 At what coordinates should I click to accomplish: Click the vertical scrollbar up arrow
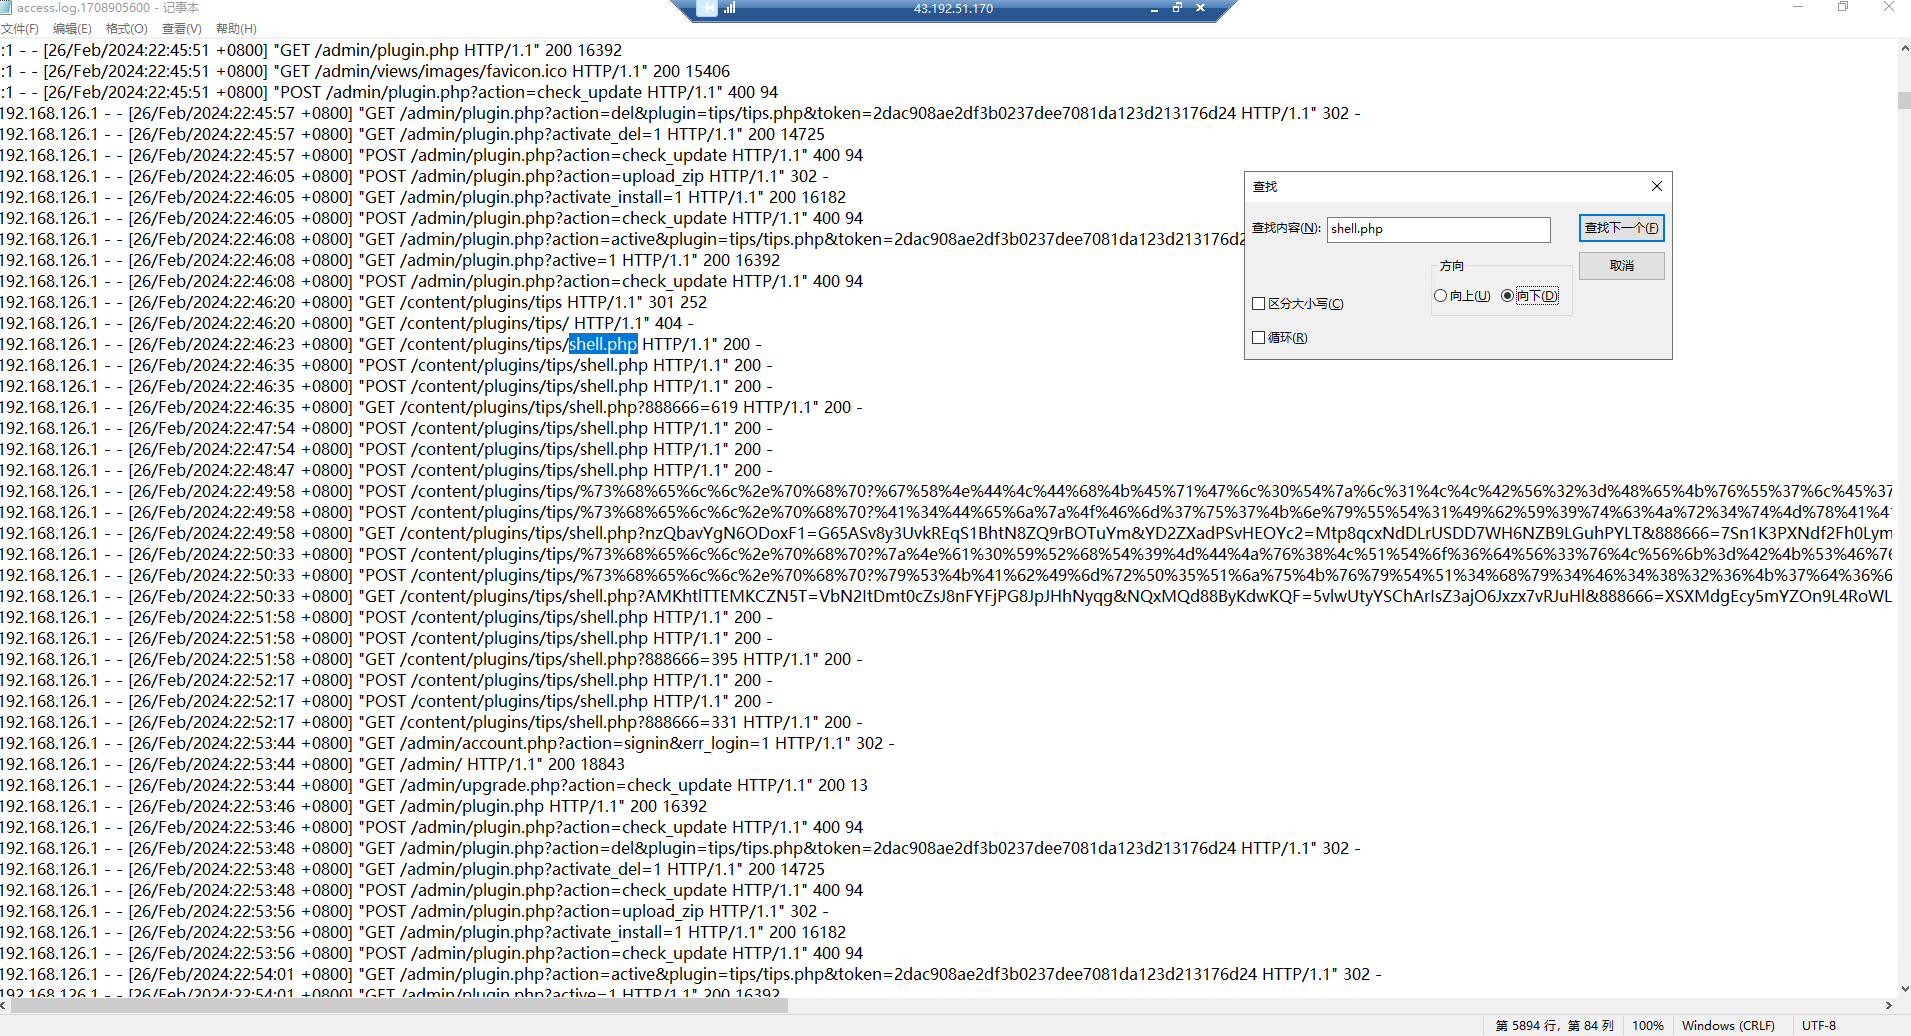click(1903, 48)
